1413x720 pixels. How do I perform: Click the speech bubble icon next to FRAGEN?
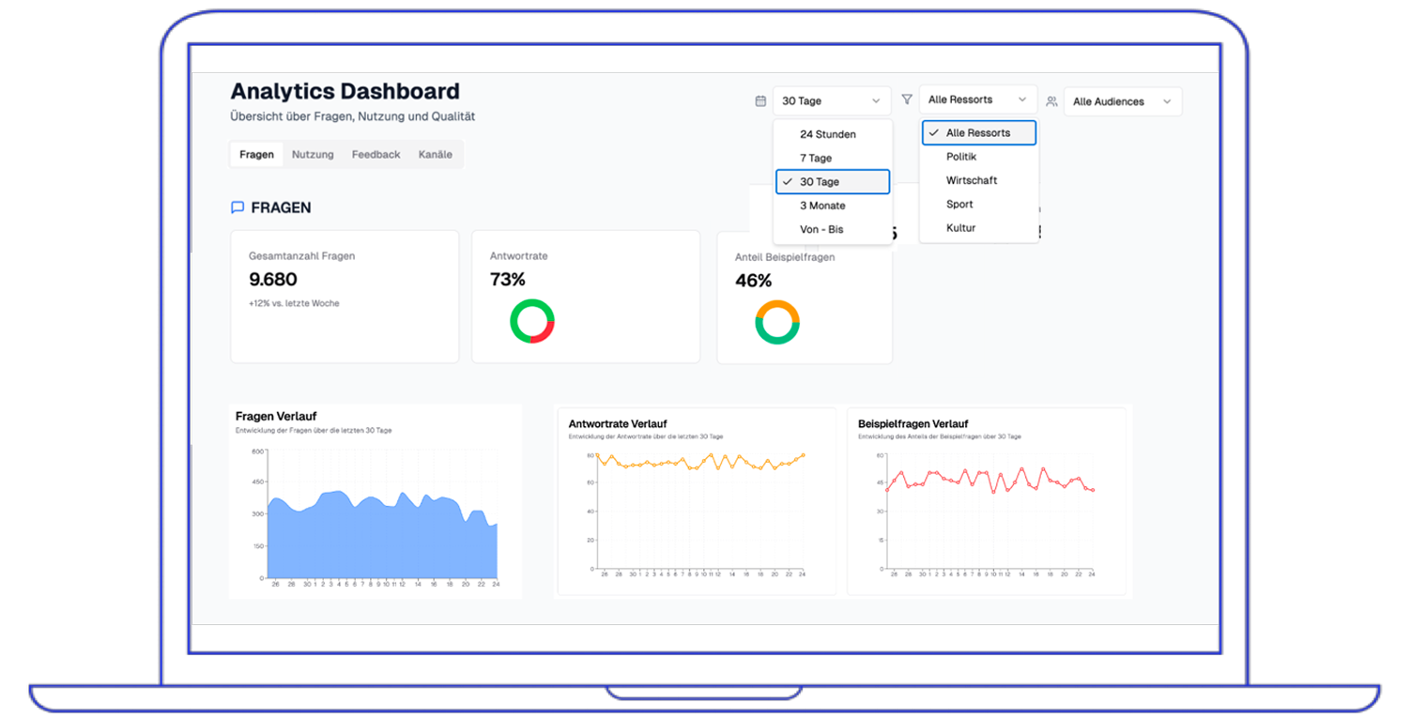point(237,208)
